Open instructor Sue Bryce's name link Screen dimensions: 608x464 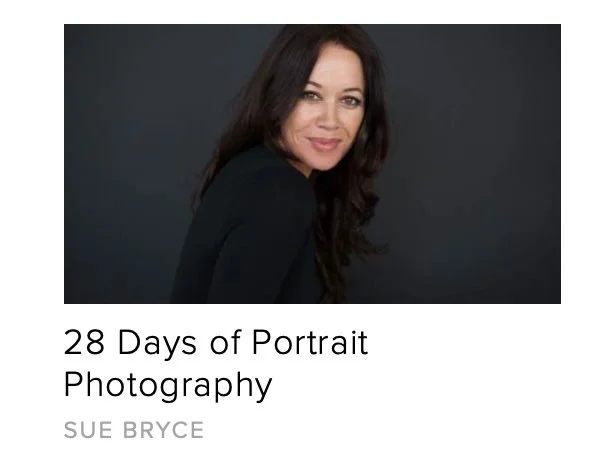(x=134, y=430)
